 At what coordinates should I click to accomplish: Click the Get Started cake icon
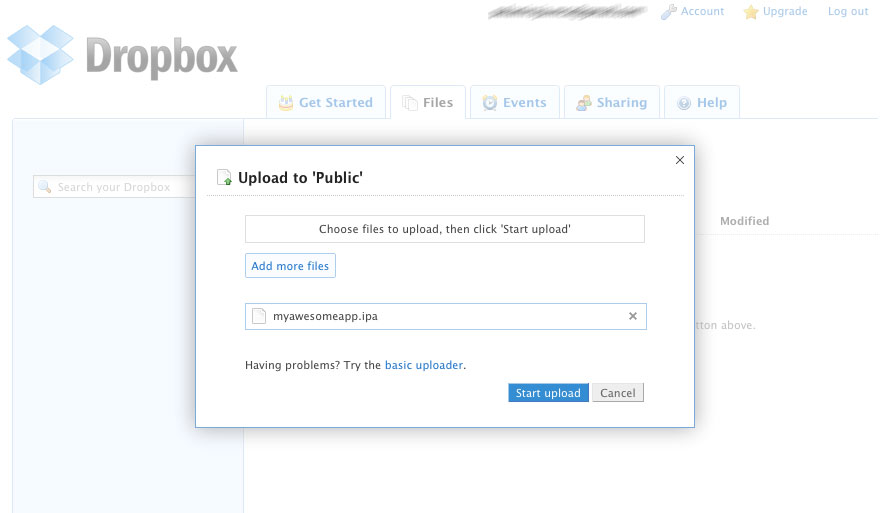click(286, 103)
